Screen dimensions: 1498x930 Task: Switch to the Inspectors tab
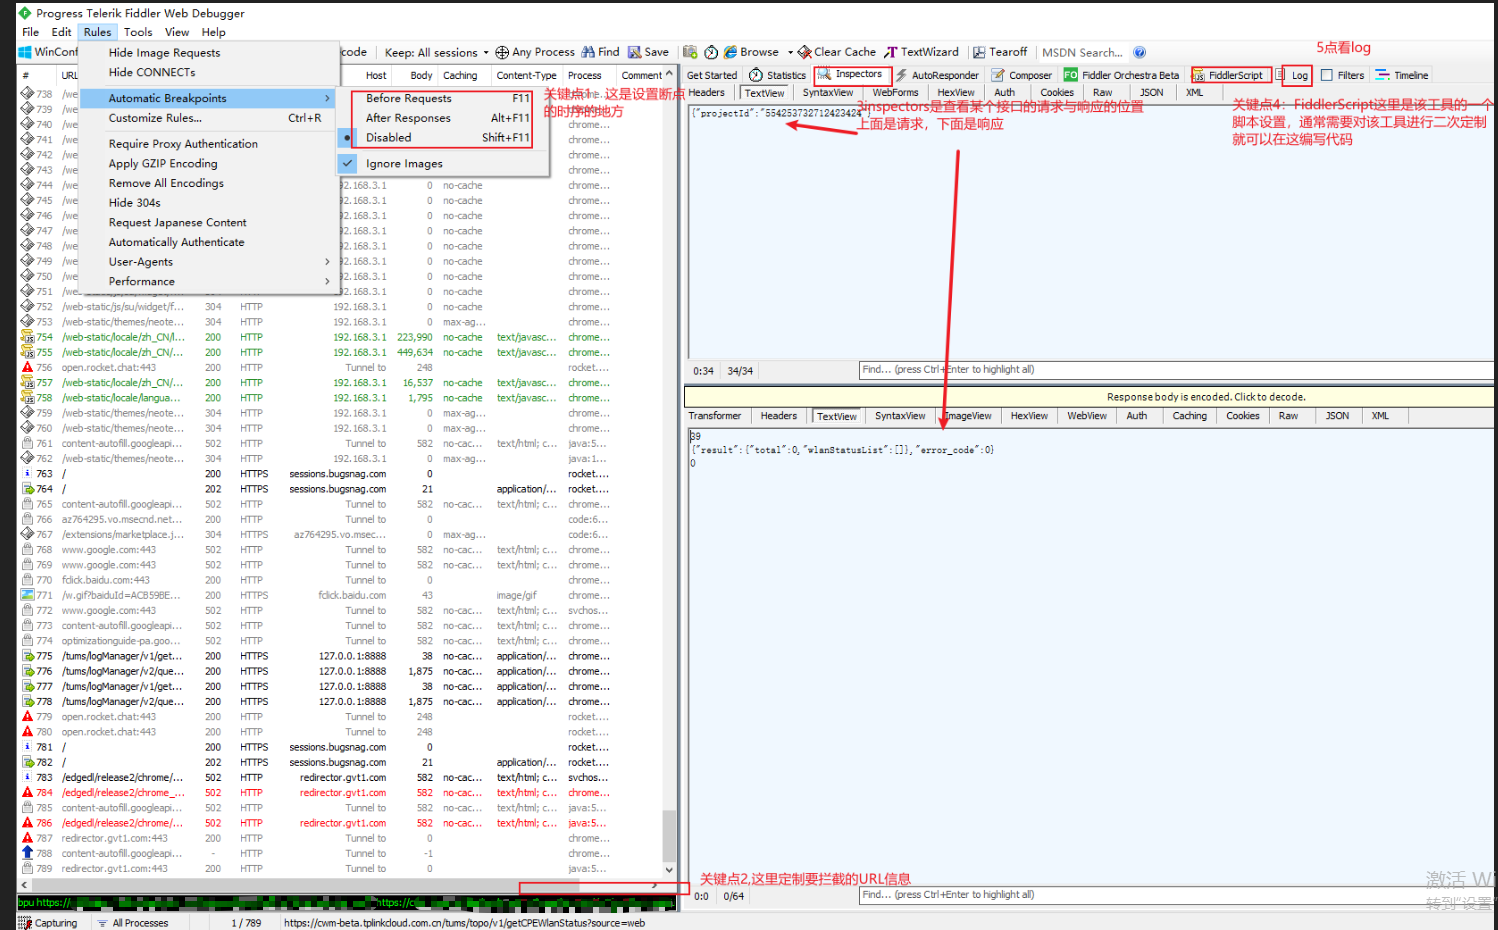(x=851, y=75)
